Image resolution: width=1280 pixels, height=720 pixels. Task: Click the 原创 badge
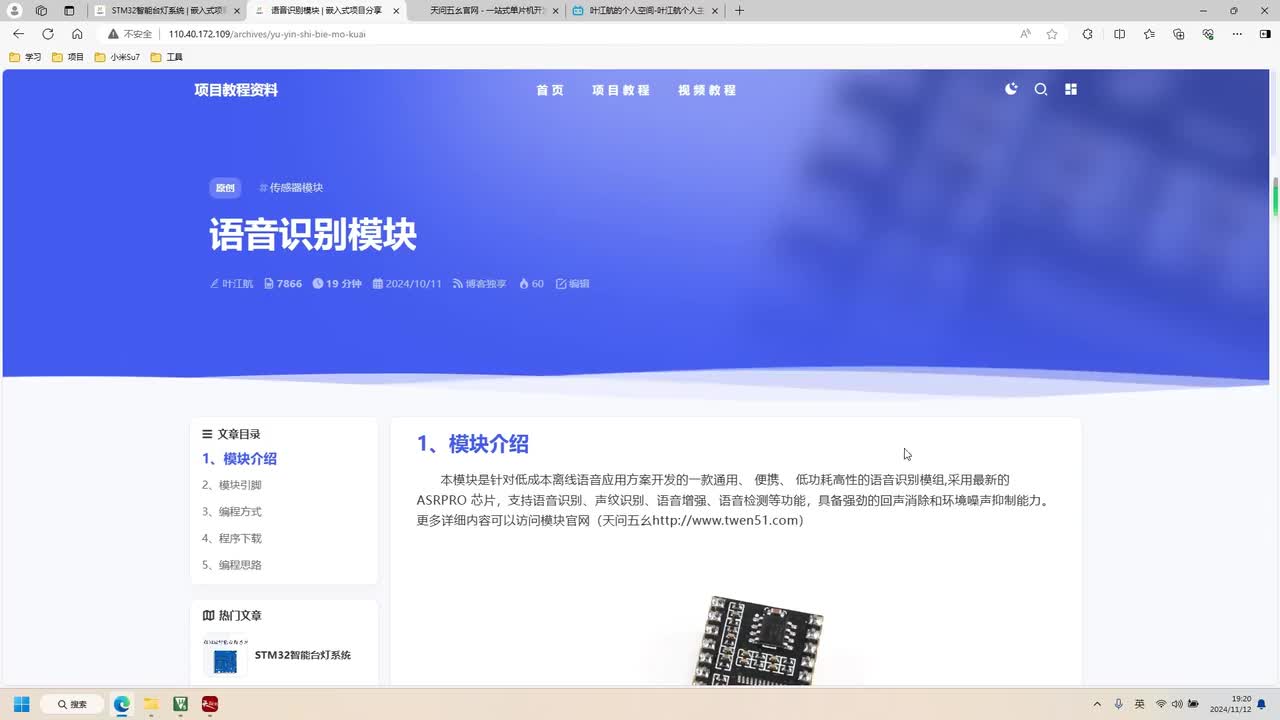(225, 188)
